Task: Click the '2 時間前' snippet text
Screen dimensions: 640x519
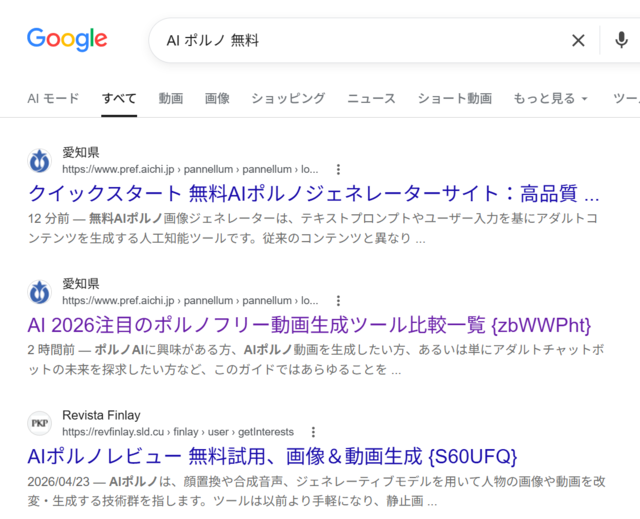Action: coord(51,350)
